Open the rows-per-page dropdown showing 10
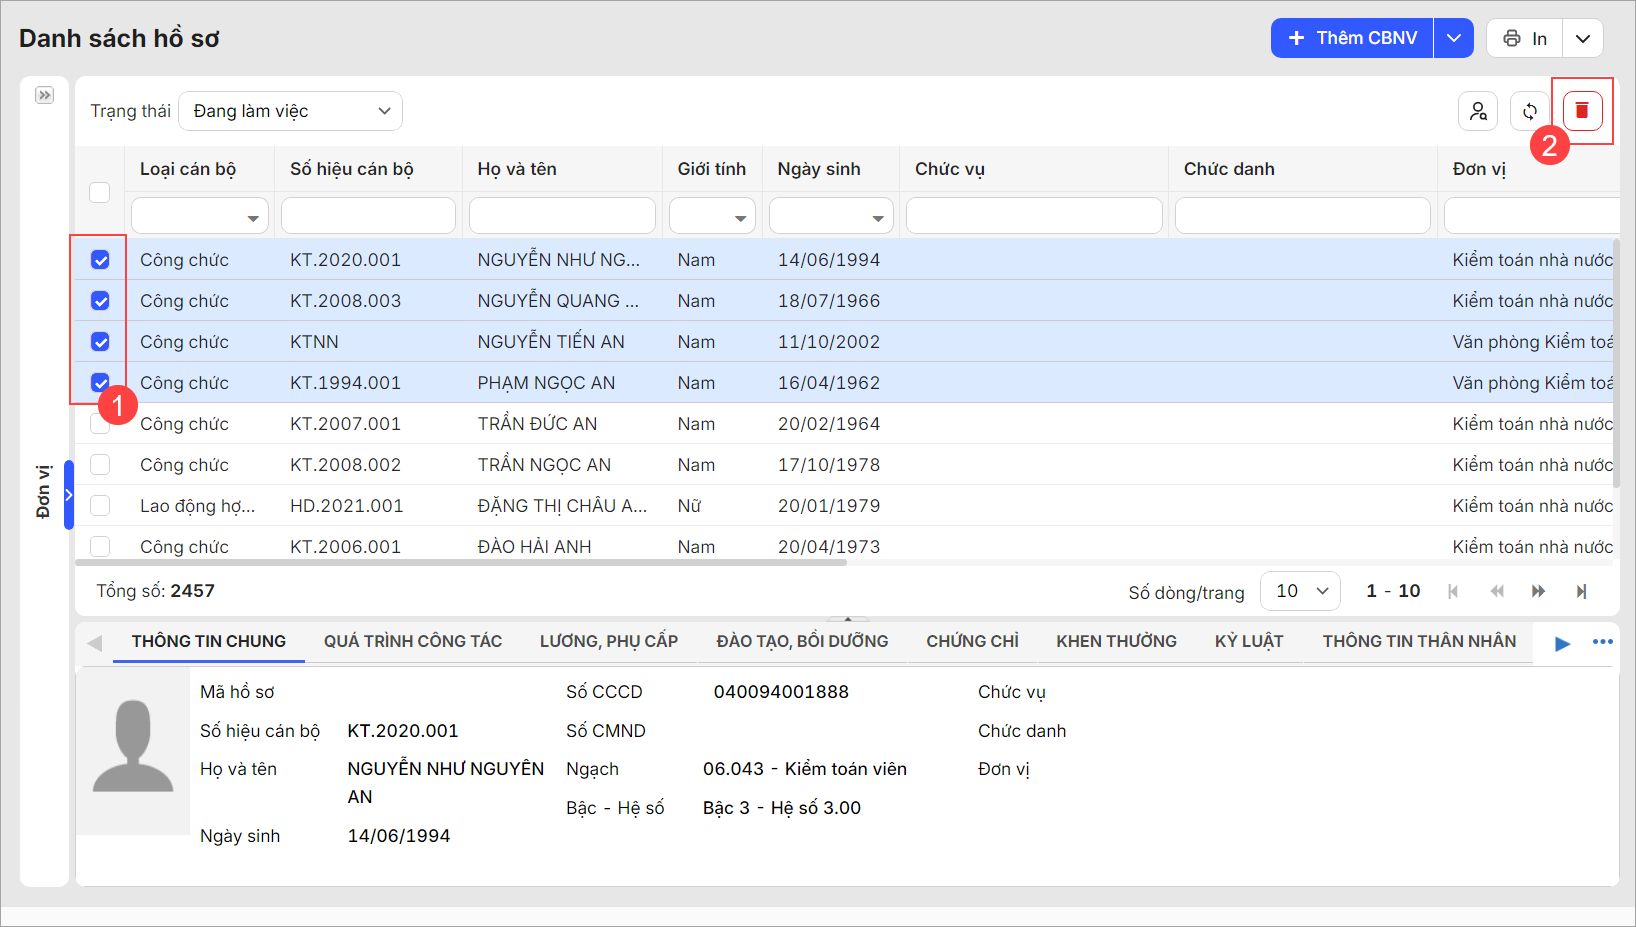The width and height of the screenshot is (1636, 927). tap(1300, 591)
